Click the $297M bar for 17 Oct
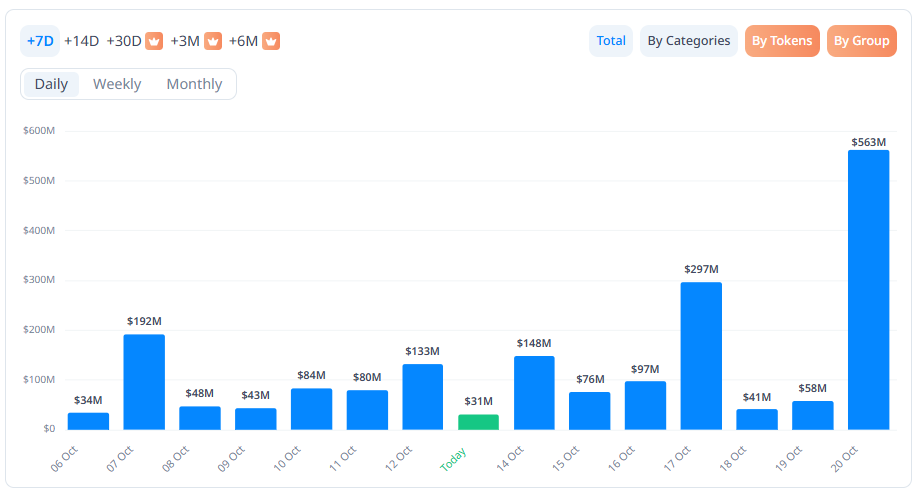This screenshot has width=918, height=491. [701, 356]
